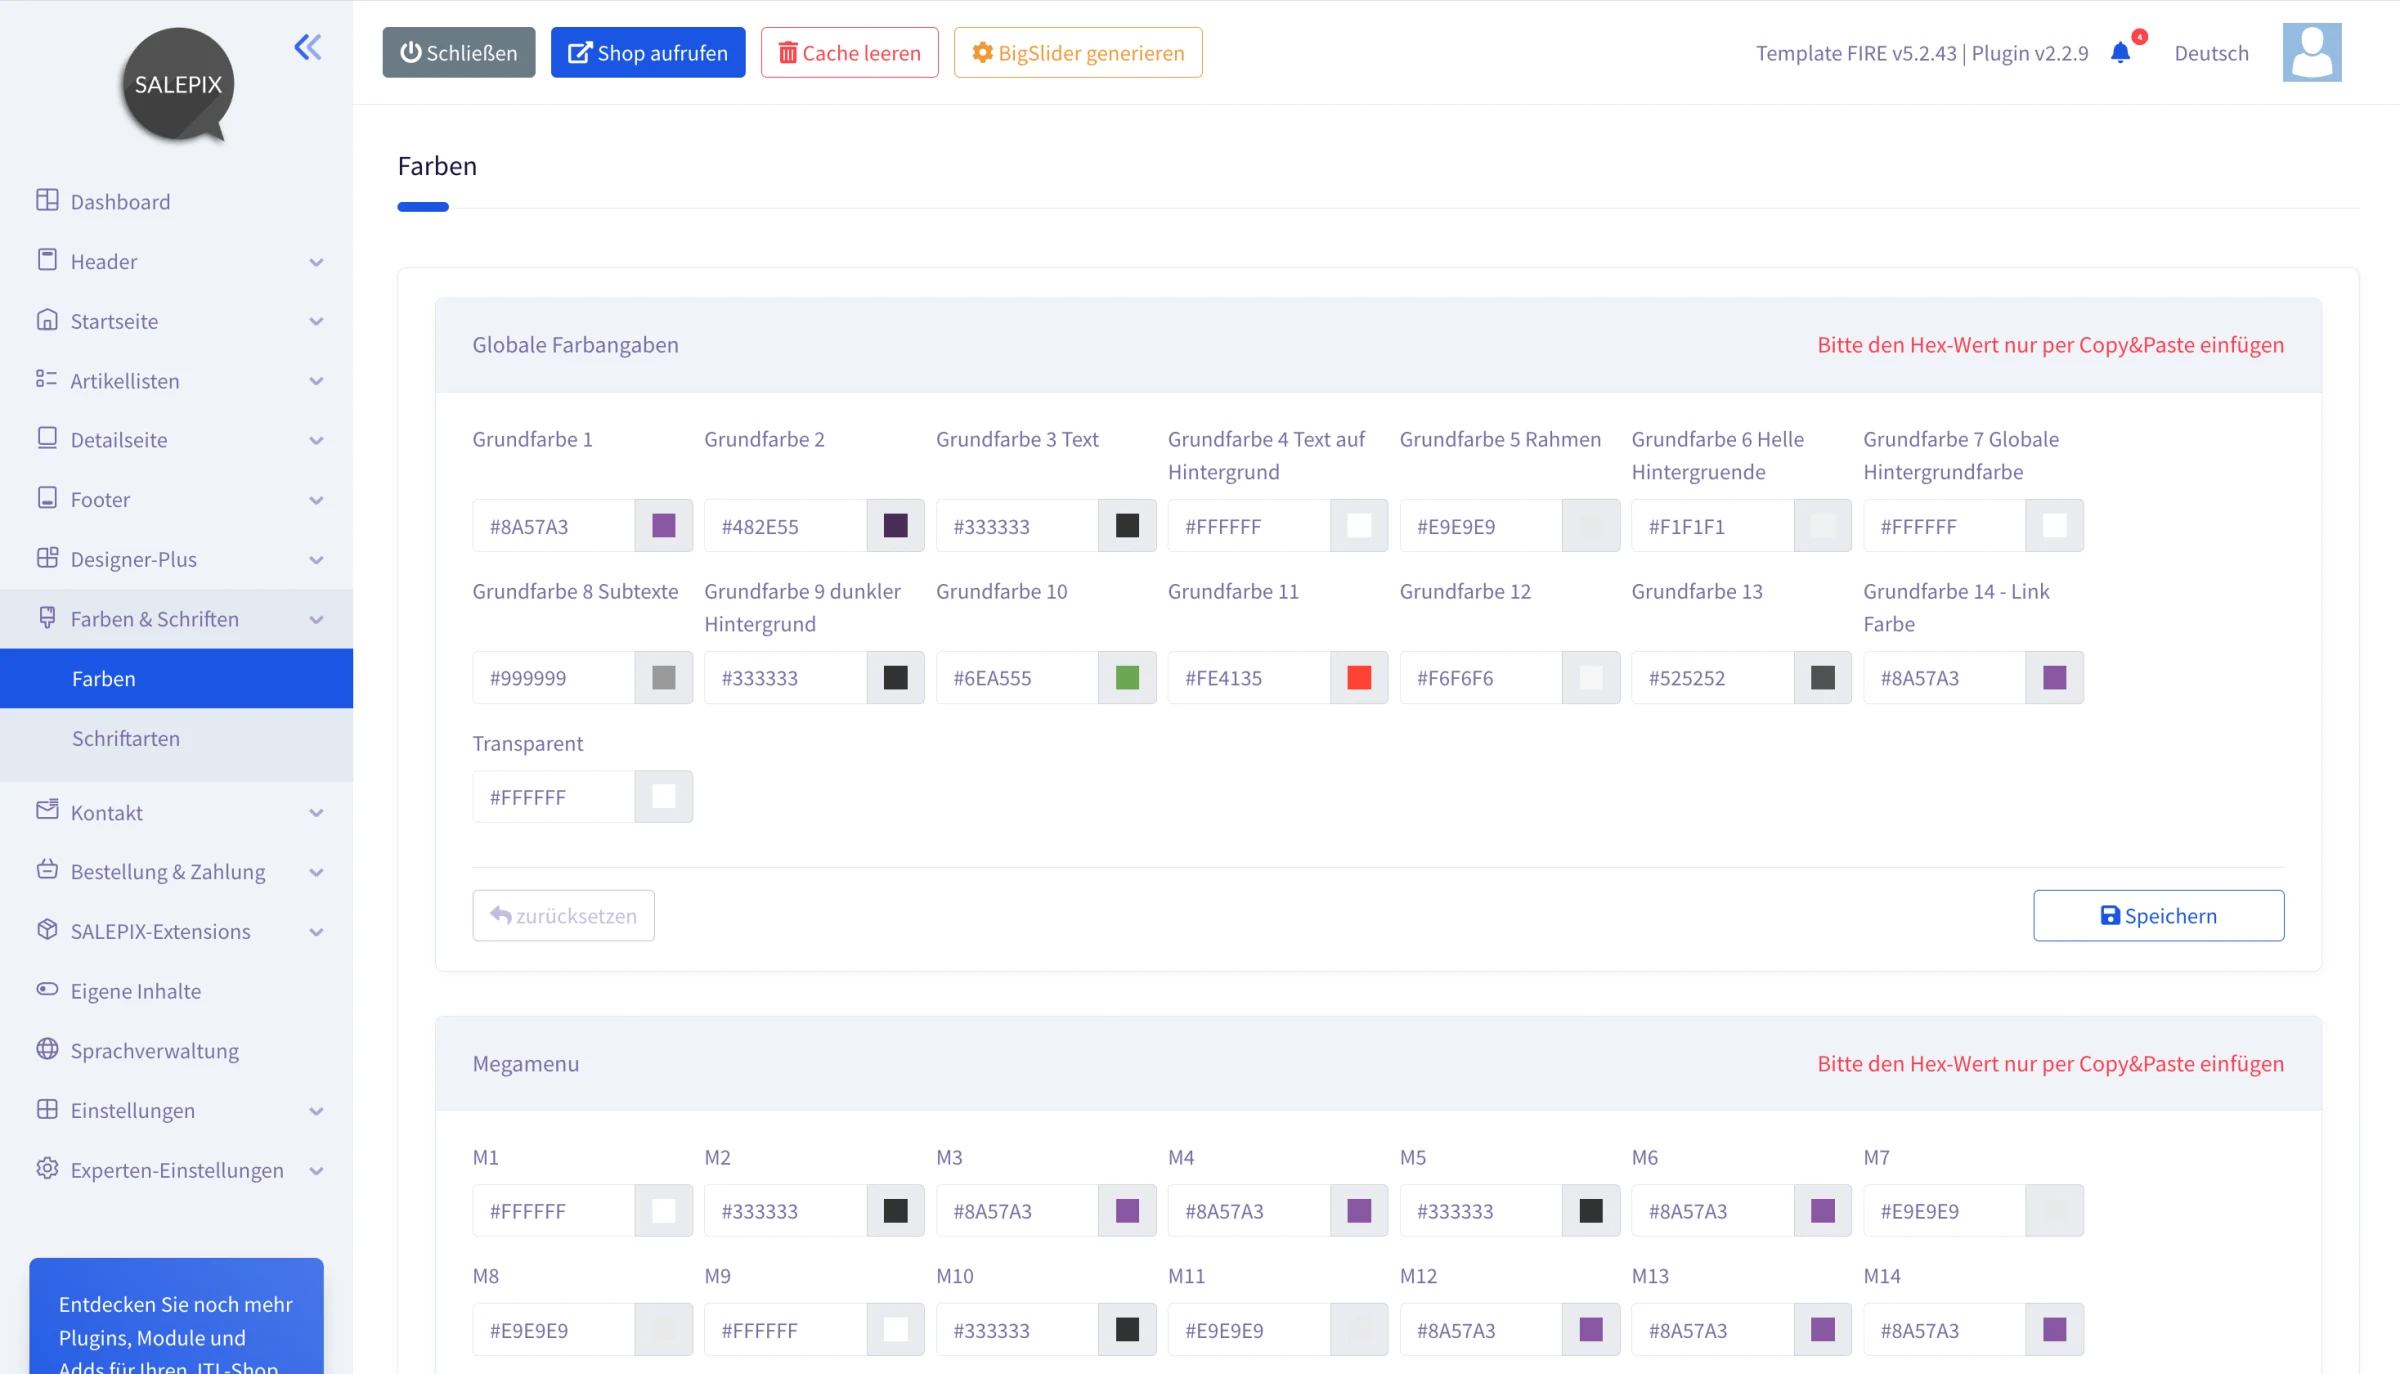Screen dimensions: 2400x1374
Task: Focus Grundfarbe 3 Text hex field
Action: [1017, 526]
